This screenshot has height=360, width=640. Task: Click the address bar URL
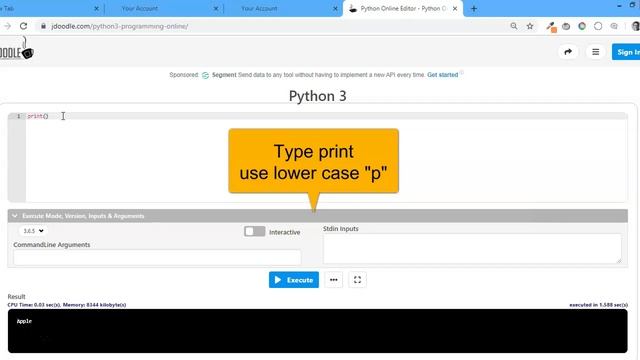120,26
